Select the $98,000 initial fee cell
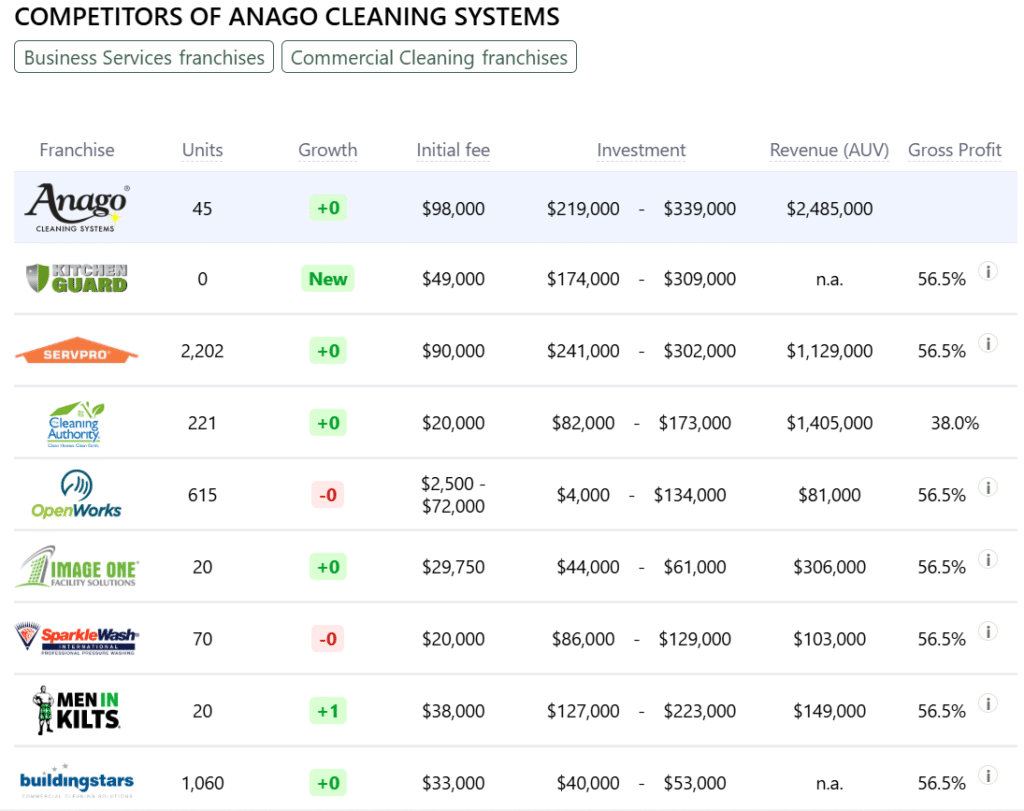1024x811 pixels. point(453,209)
